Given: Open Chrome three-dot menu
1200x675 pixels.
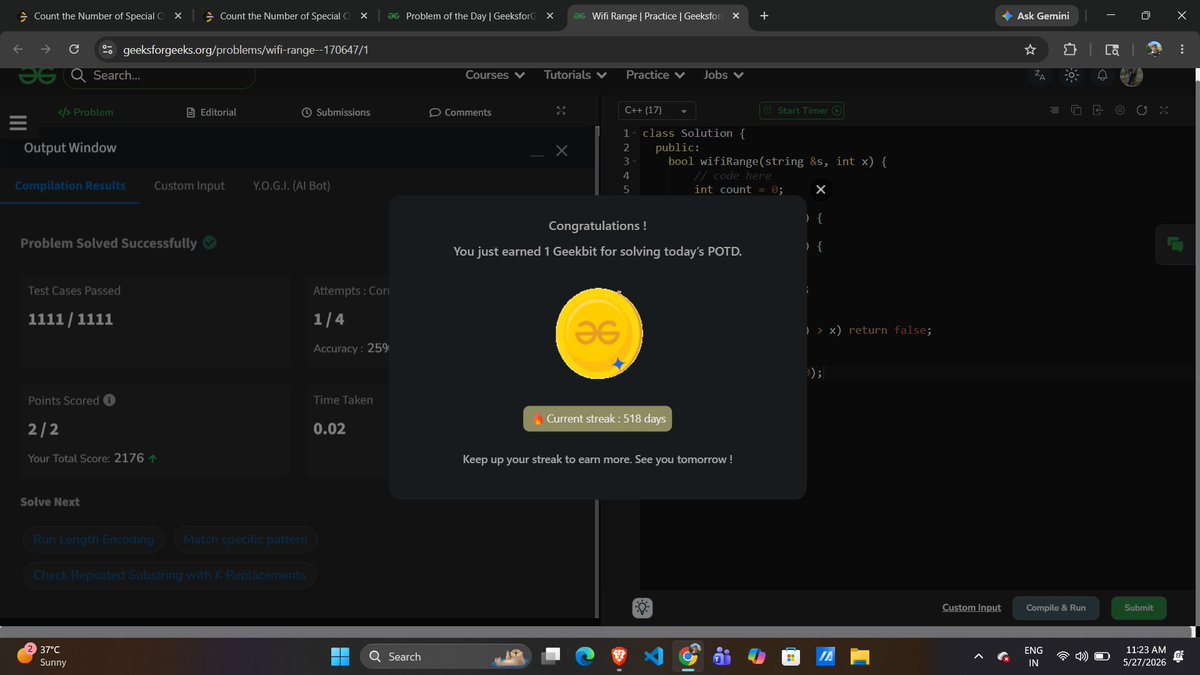Looking at the screenshot, I should tap(1181, 49).
